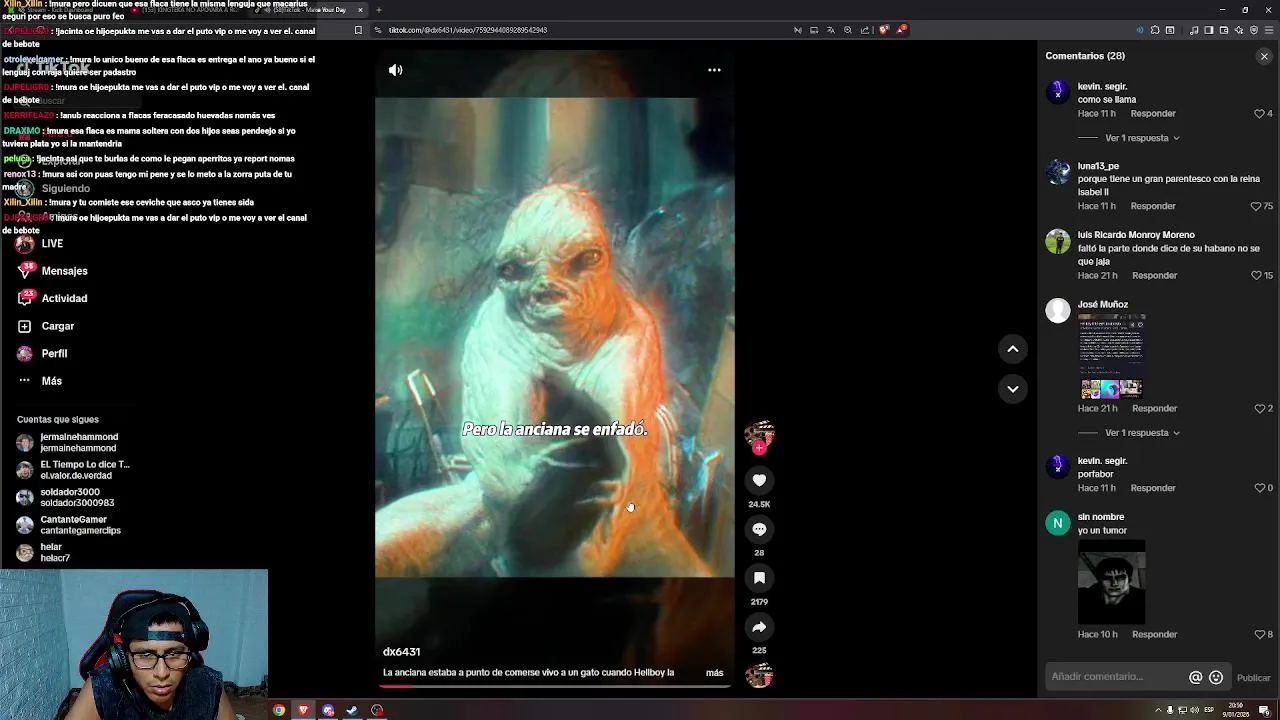
Task: Close the active TikTok browser tab
Action: click(360, 10)
